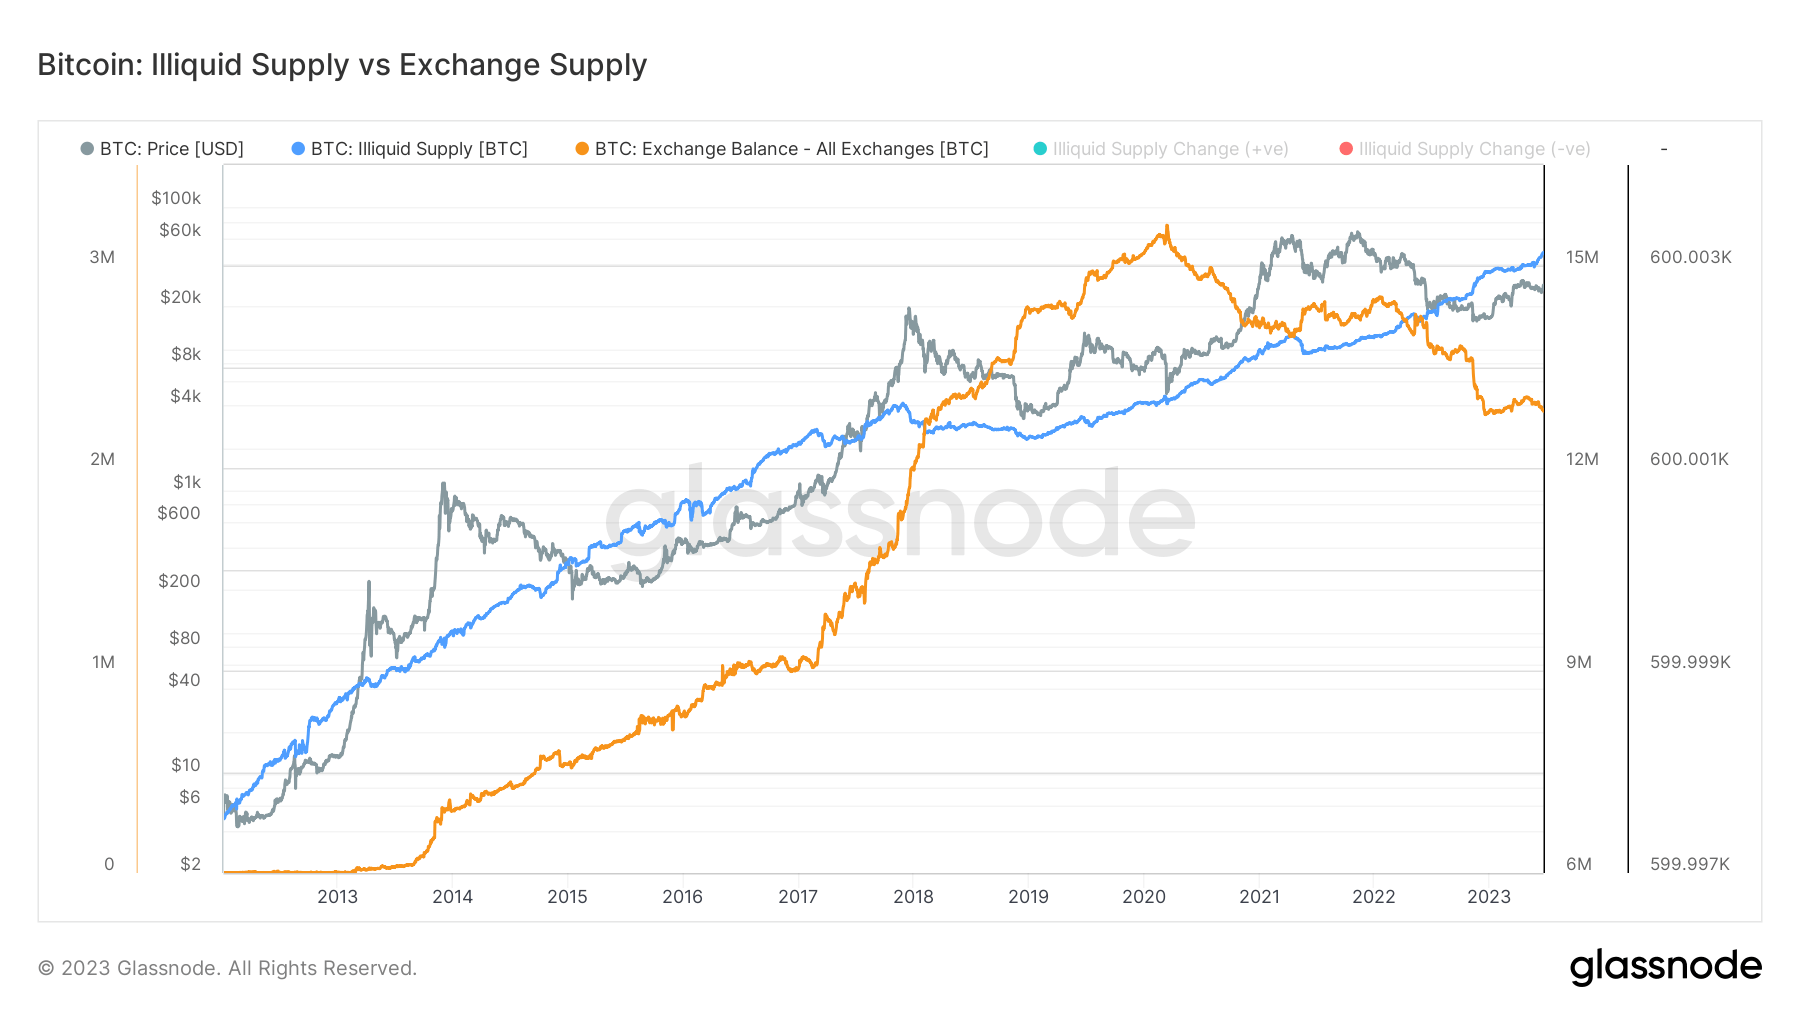This screenshot has width=1800, height=1013.
Task: Toggle the BTC: Exchange Balance - All Exchanges legend entry
Action: pos(782,149)
